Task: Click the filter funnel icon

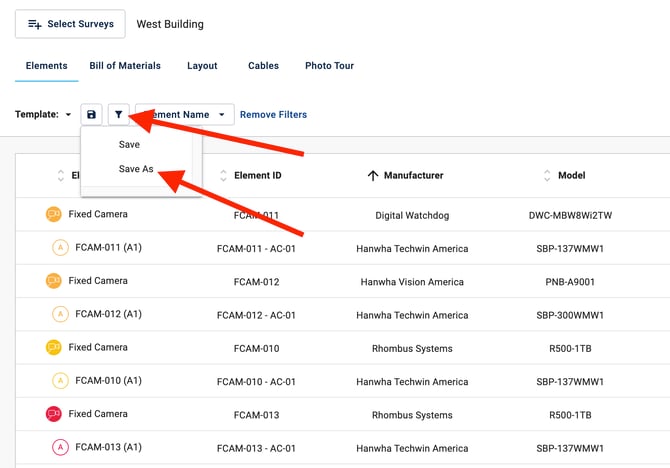Action: pos(118,115)
